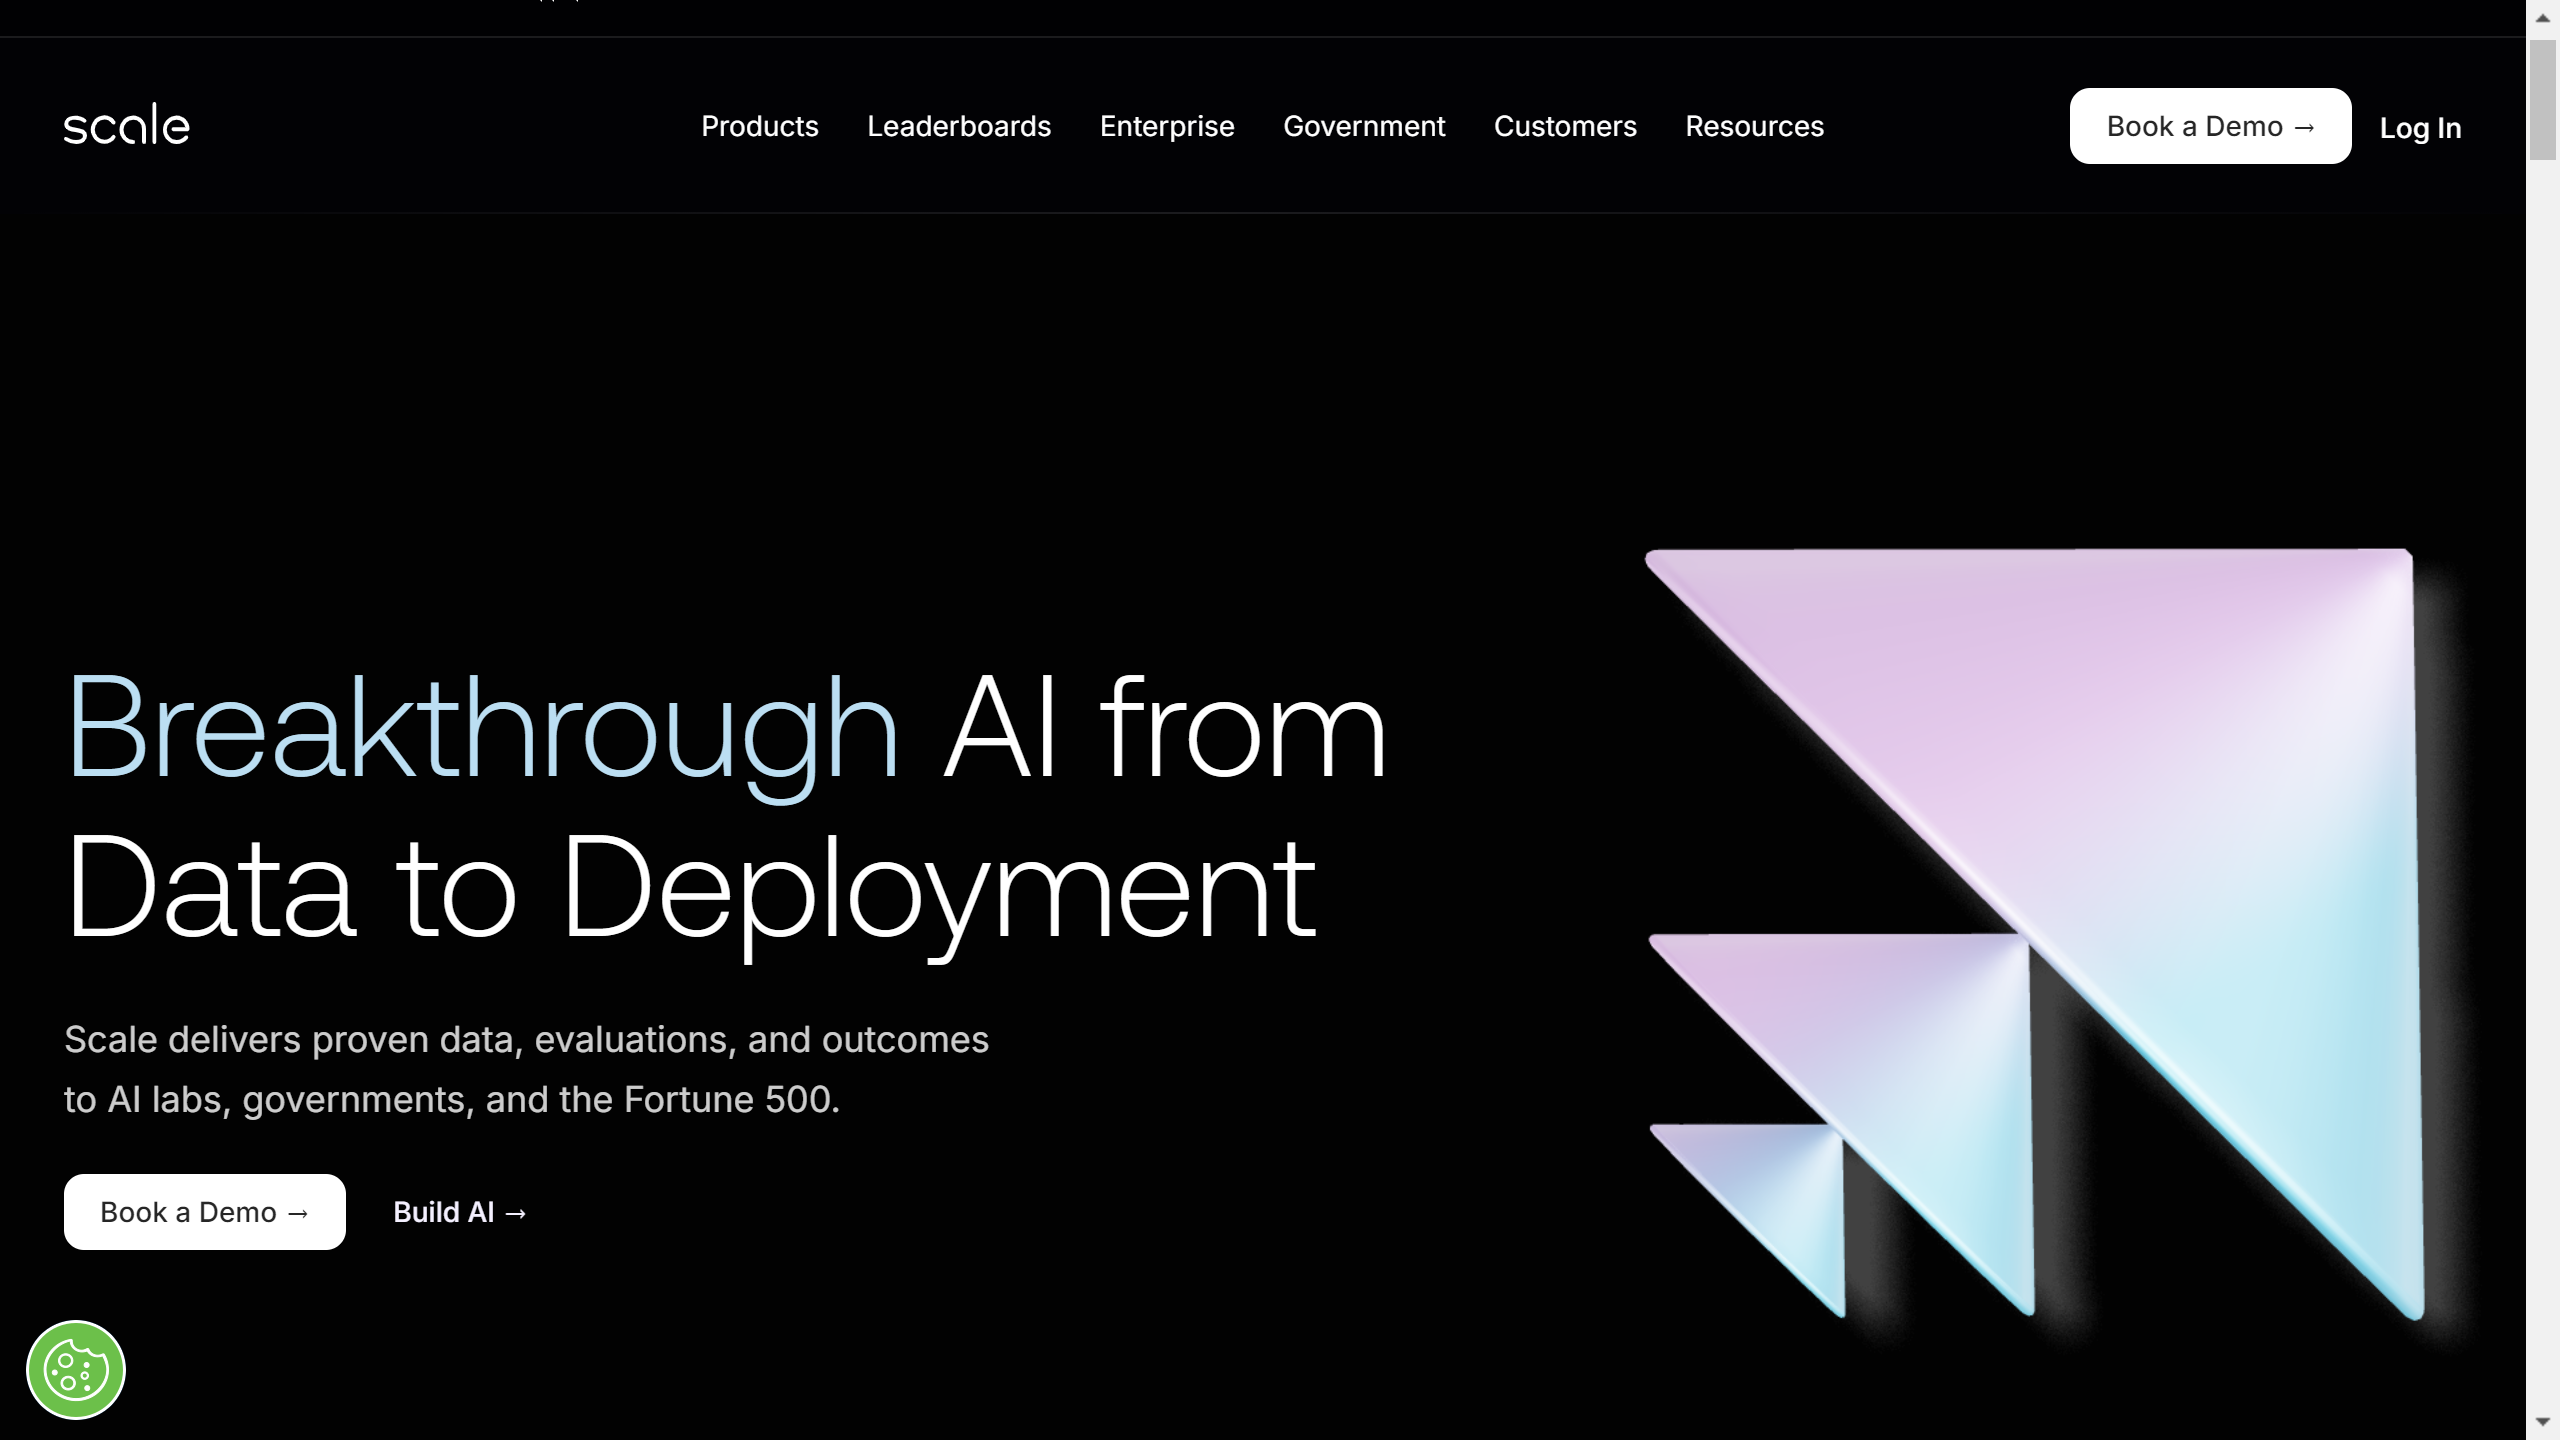Click the Scale logo to return home
Screen dimensions: 2560x1440
(126, 124)
